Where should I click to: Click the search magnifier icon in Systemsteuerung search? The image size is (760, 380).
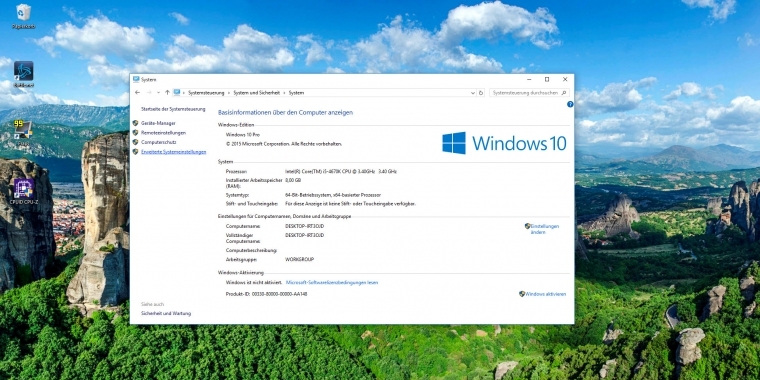pos(564,93)
